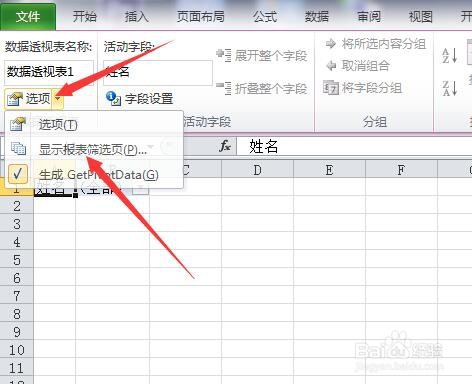Select row 10 header

pyautogui.click(x=17, y=350)
